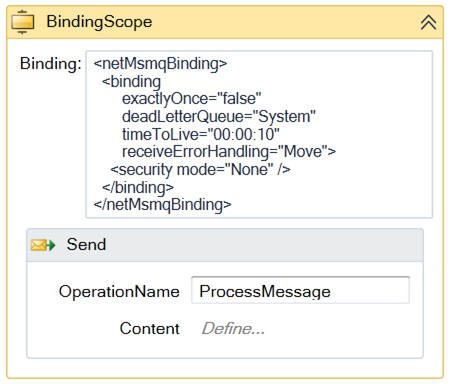Click inside the Binding XML text box
The width and height of the screenshot is (450, 384).
click(259, 134)
